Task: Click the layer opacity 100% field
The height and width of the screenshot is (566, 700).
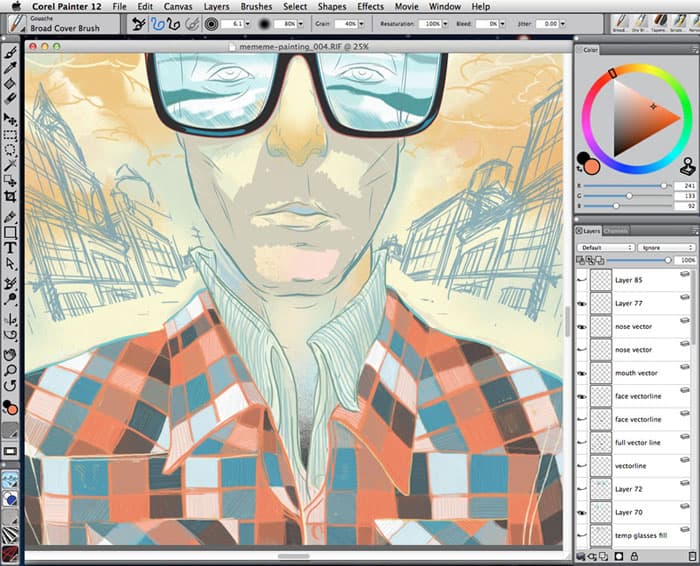Action: click(x=686, y=260)
